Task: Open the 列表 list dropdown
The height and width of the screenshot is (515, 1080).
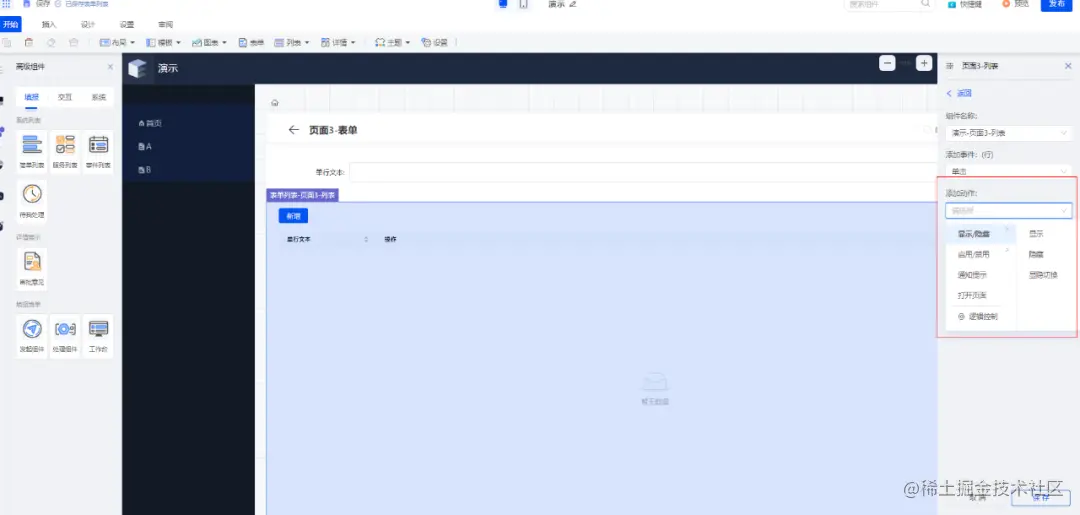Action: click(x=292, y=43)
